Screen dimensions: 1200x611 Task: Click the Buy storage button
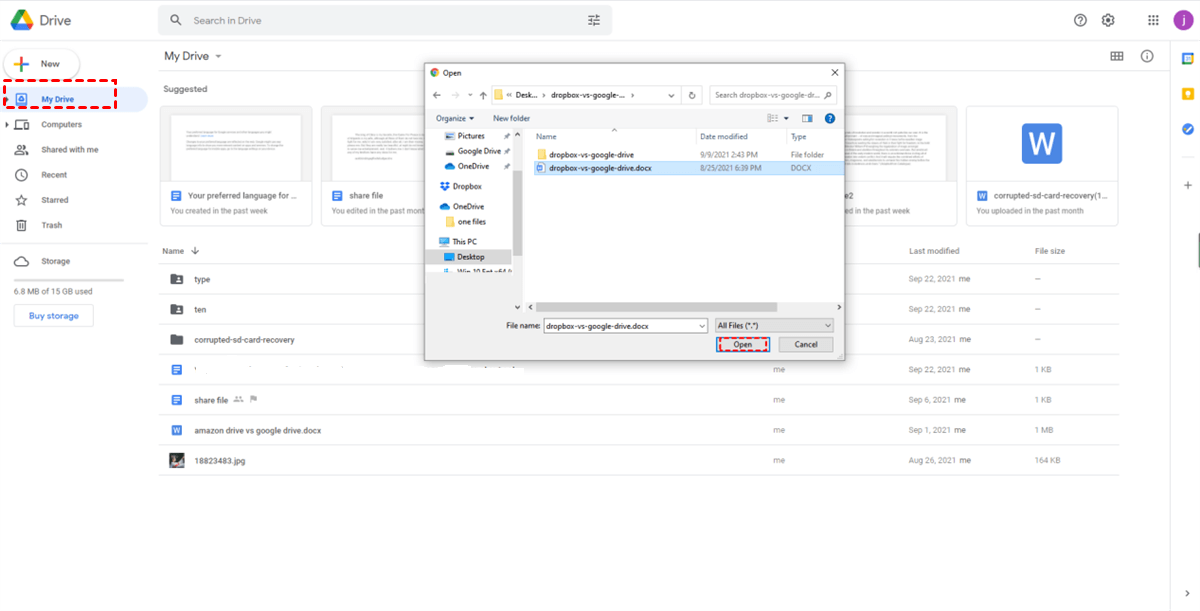(53, 316)
